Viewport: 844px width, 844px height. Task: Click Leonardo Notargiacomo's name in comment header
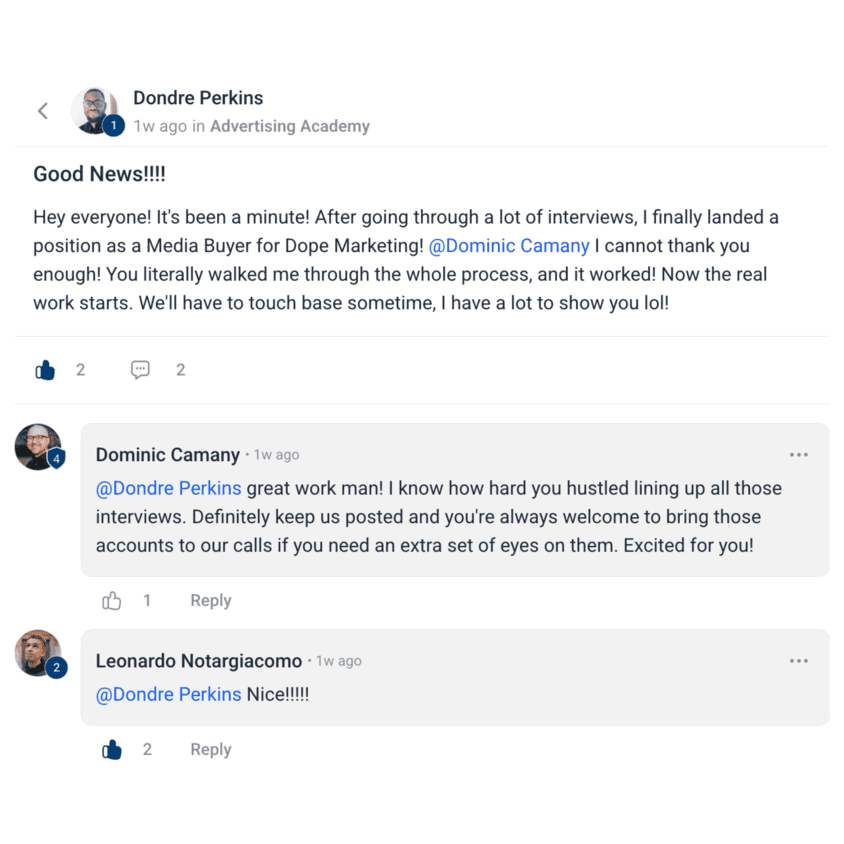[198, 661]
